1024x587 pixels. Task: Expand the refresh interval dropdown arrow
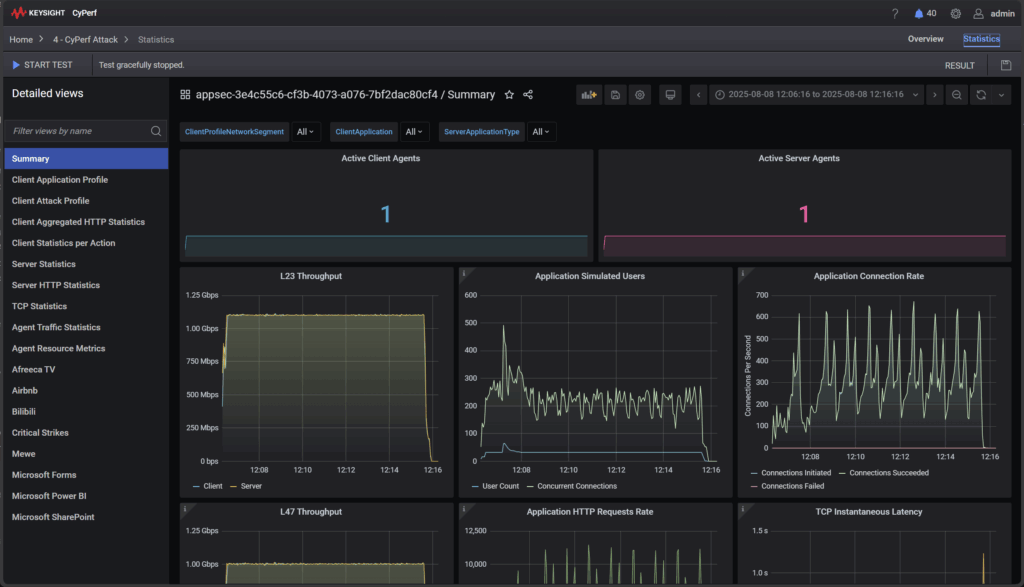pos(1001,95)
